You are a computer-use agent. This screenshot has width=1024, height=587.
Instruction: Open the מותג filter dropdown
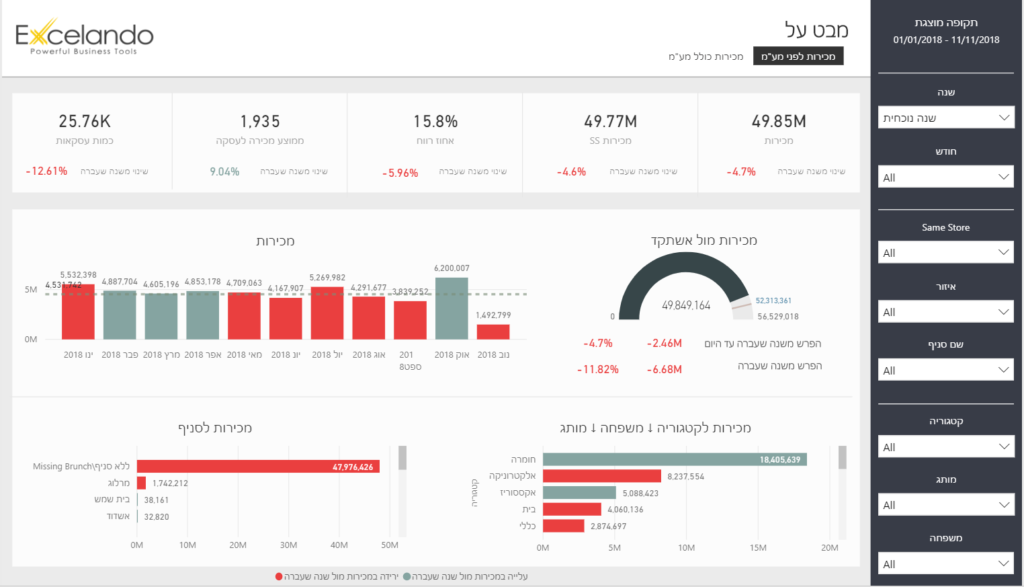[947, 506]
